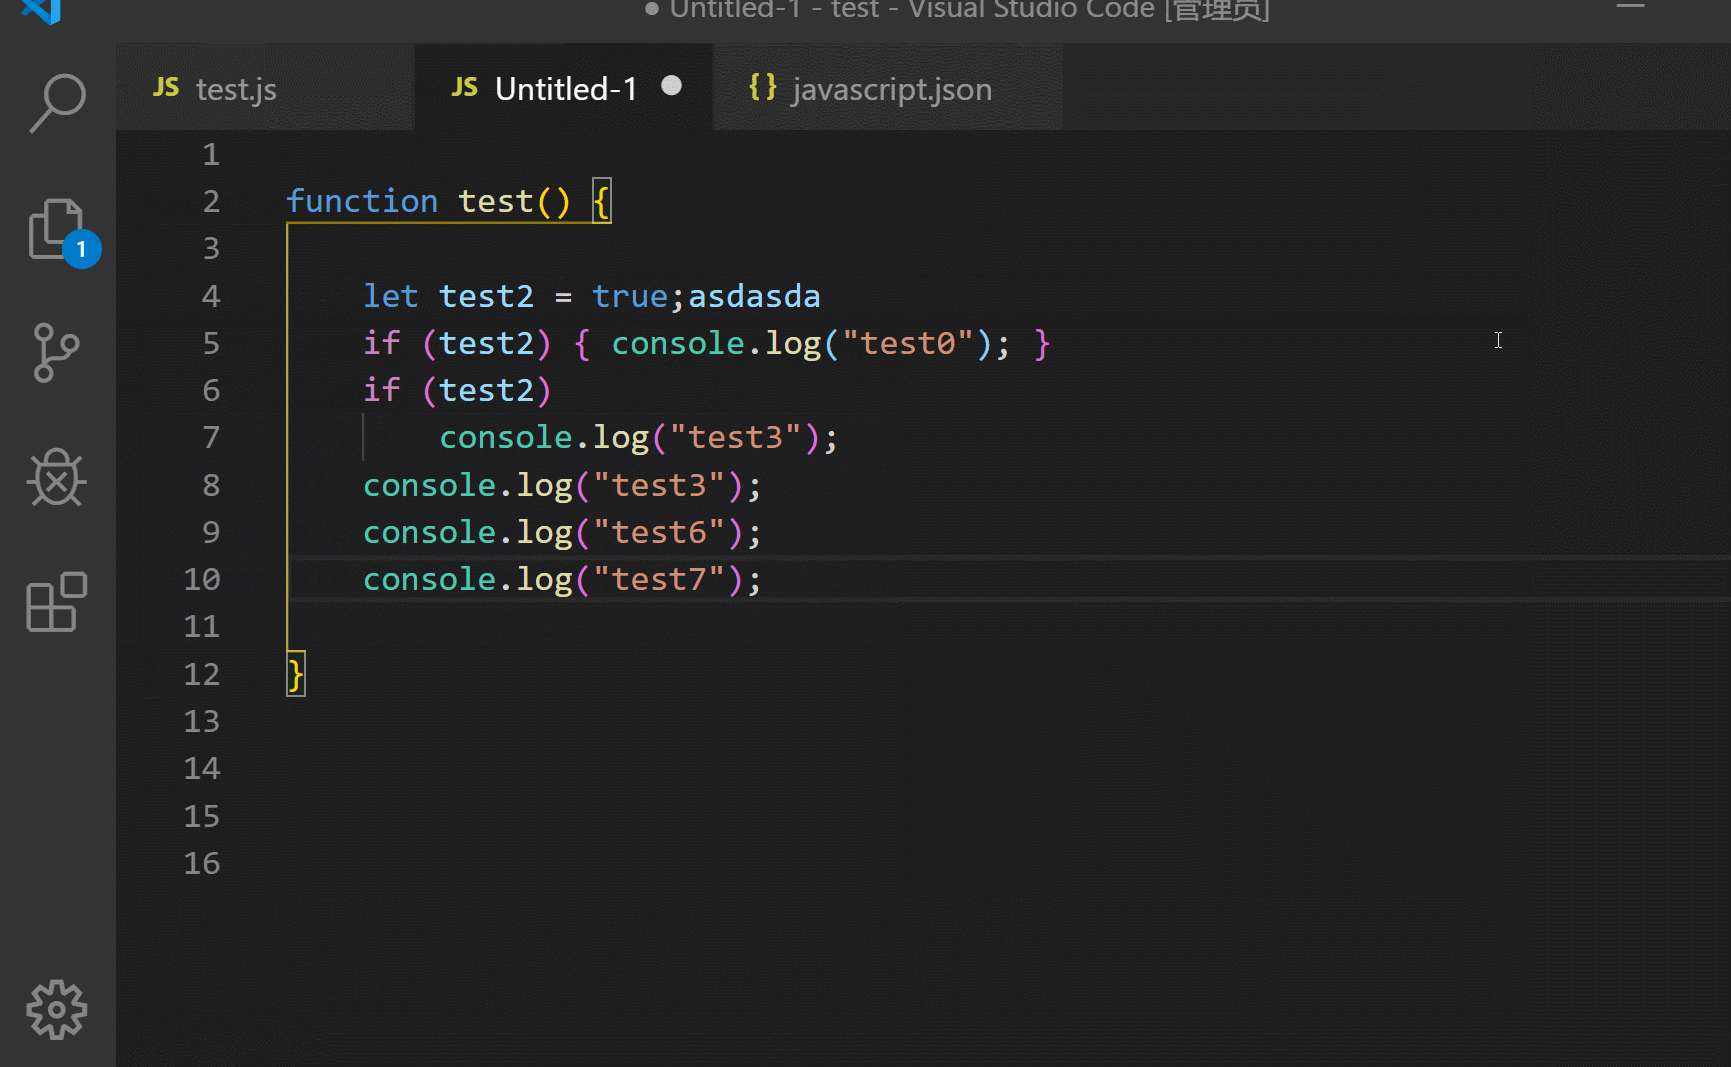Place cursor inside console.log("test7") statement
The width and height of the screenshot is (1731, 1067).
tap(560, 579)
